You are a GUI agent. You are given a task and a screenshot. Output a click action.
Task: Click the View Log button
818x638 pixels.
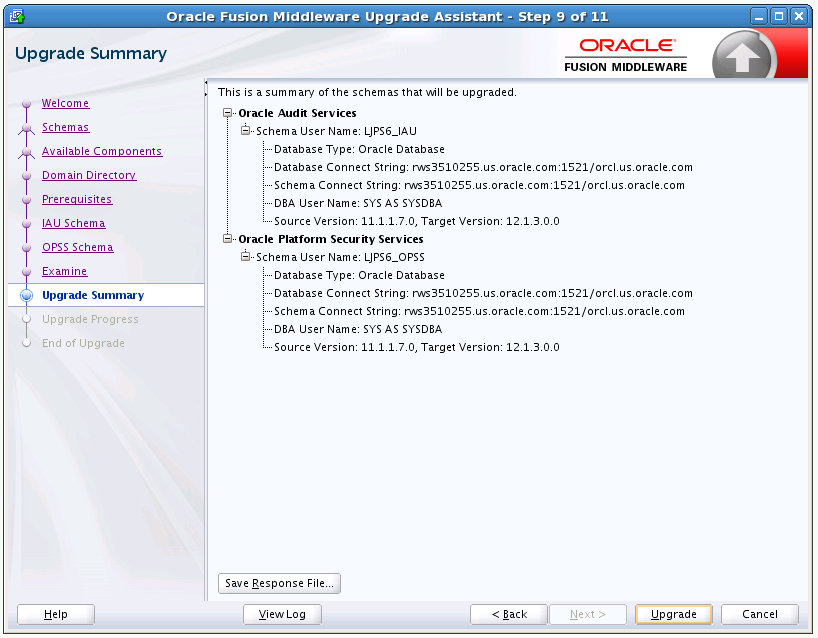pos(282,615)
